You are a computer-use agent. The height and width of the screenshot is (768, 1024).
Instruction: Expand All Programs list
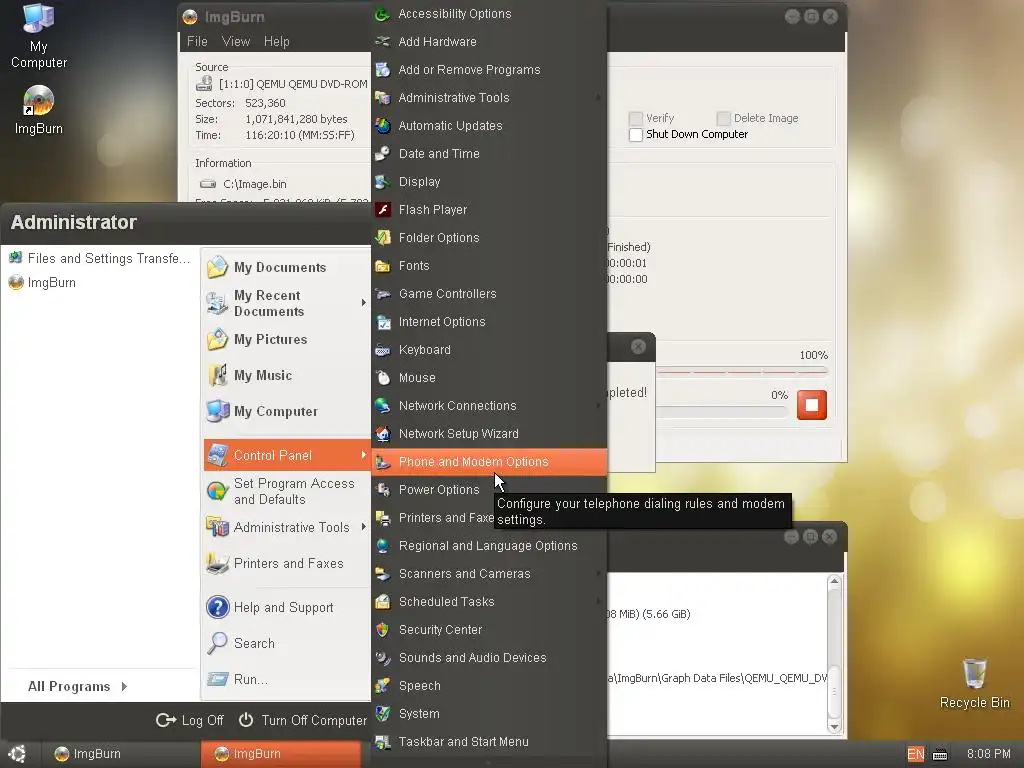click(x=78, y=686)
